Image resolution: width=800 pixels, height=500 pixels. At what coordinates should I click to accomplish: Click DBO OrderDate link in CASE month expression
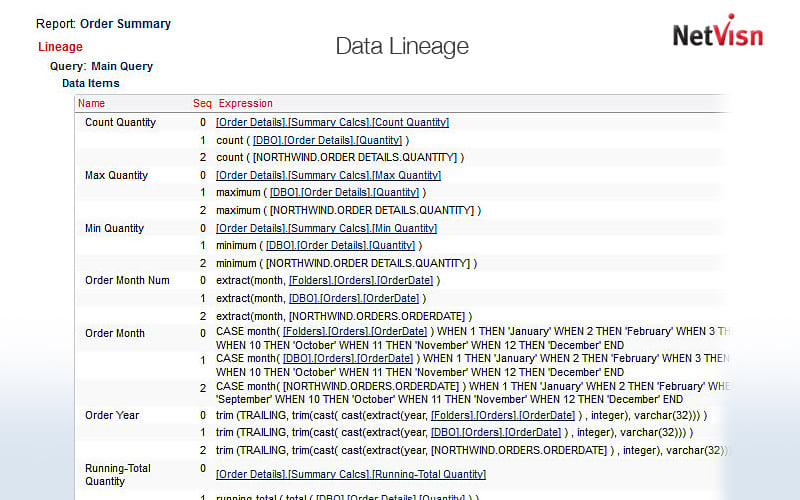tap(348, 358)
